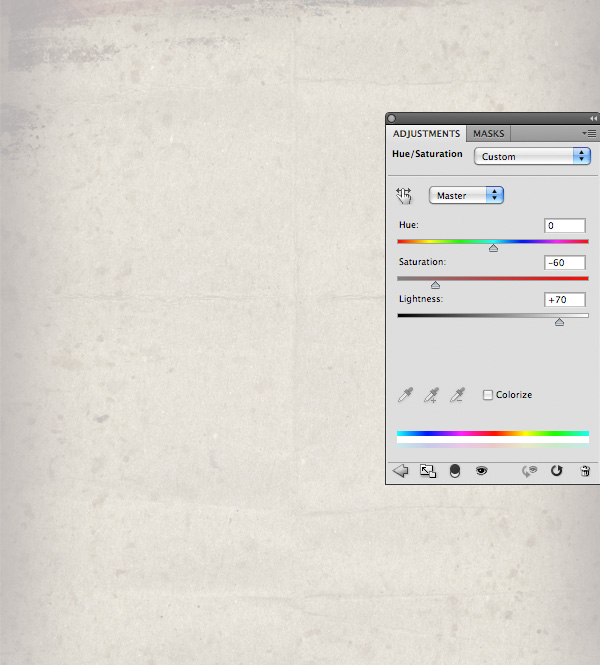Click the Lightness label
600x665 pixels.
(421, 299)
